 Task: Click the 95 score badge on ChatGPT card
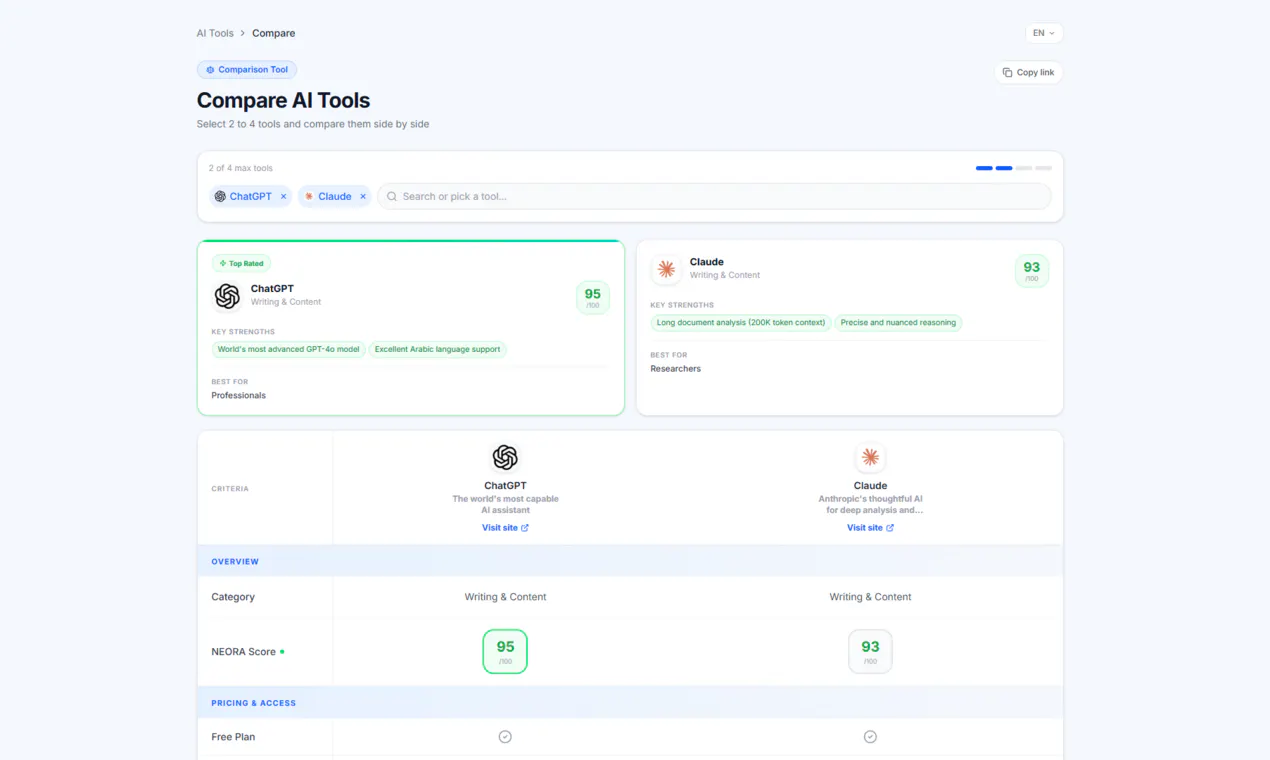[593, 297]
